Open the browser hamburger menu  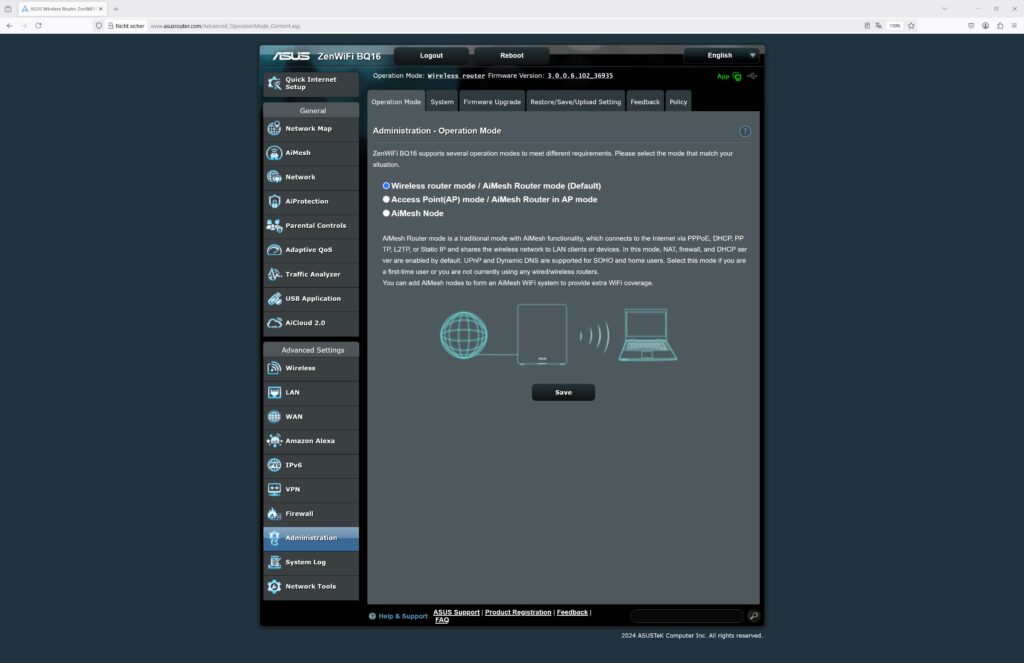tap(1014, 26)
